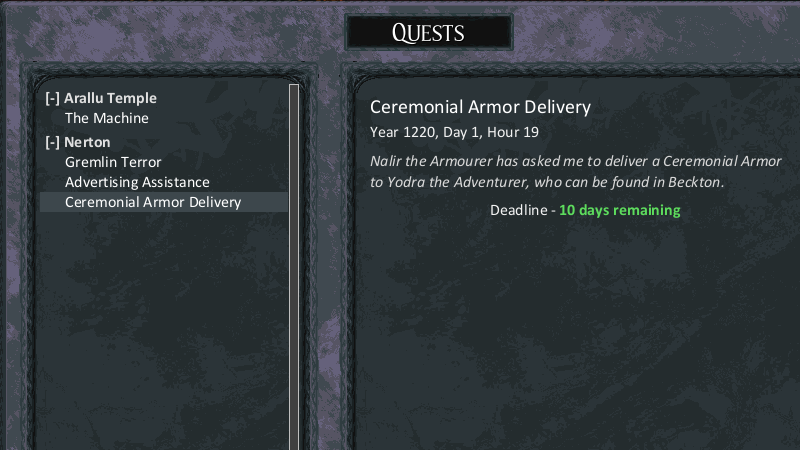Click the Deadline label
Screen dimensions: 800x450
pos(518,210)
